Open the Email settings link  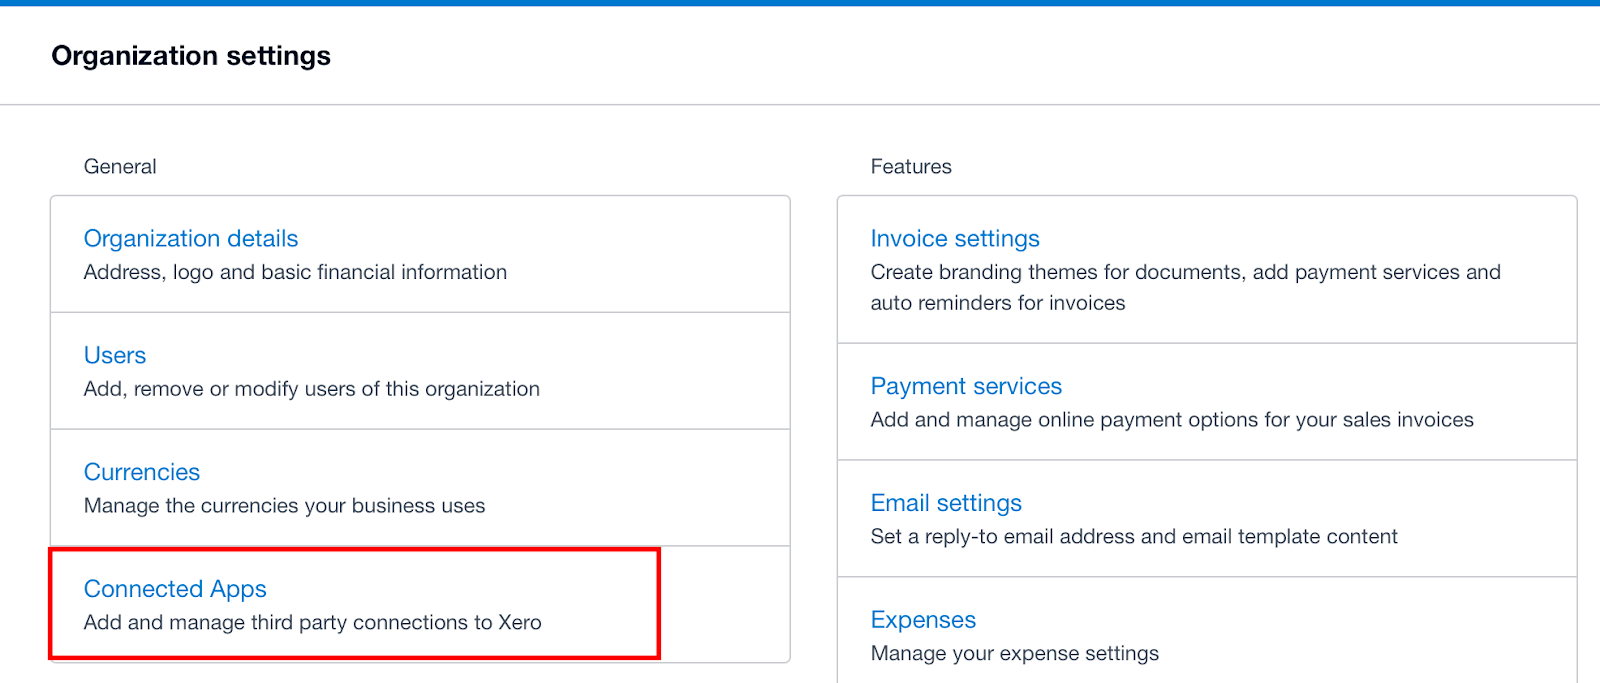(945, 503)
